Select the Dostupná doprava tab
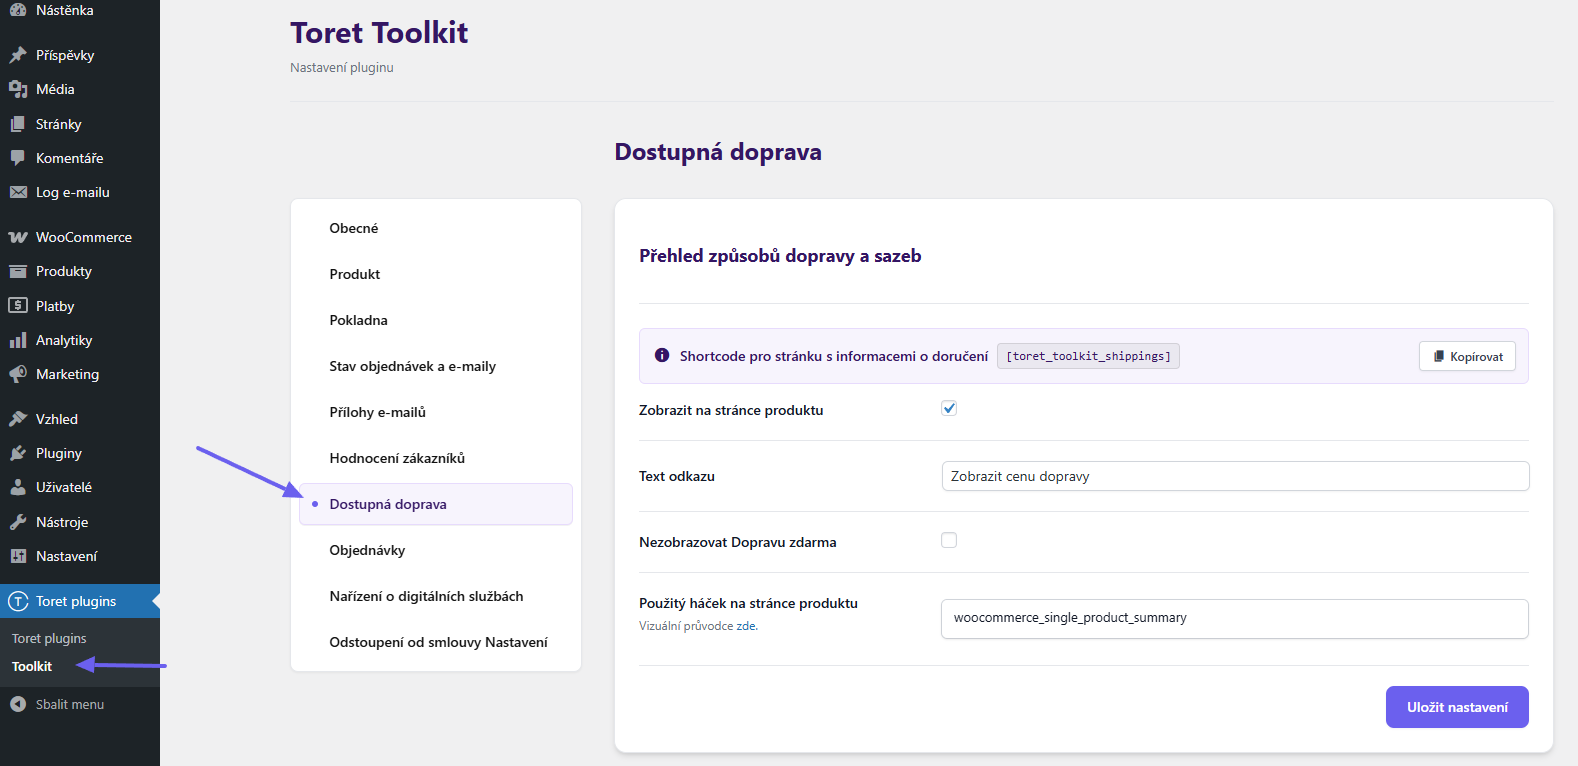 (436, 504)
